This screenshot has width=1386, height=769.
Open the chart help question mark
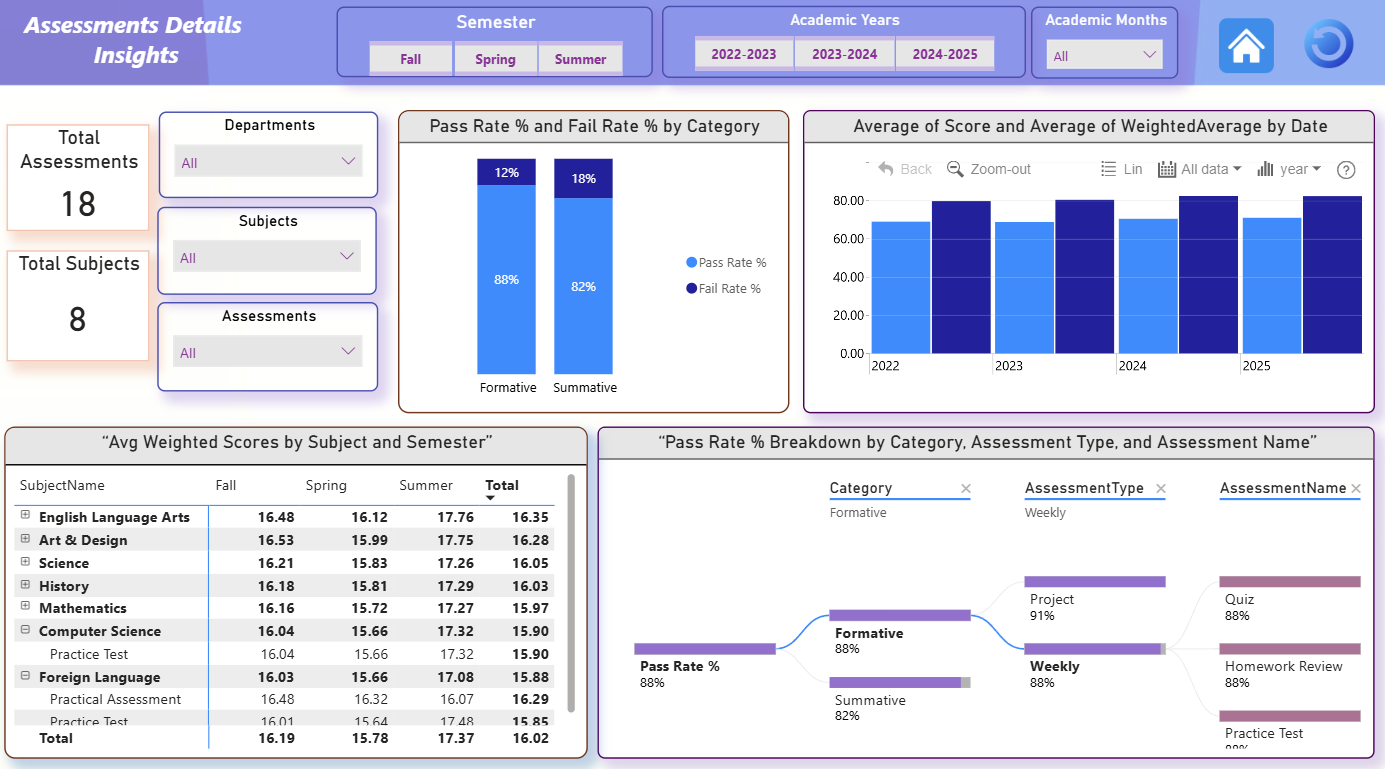coord(1346,170)
